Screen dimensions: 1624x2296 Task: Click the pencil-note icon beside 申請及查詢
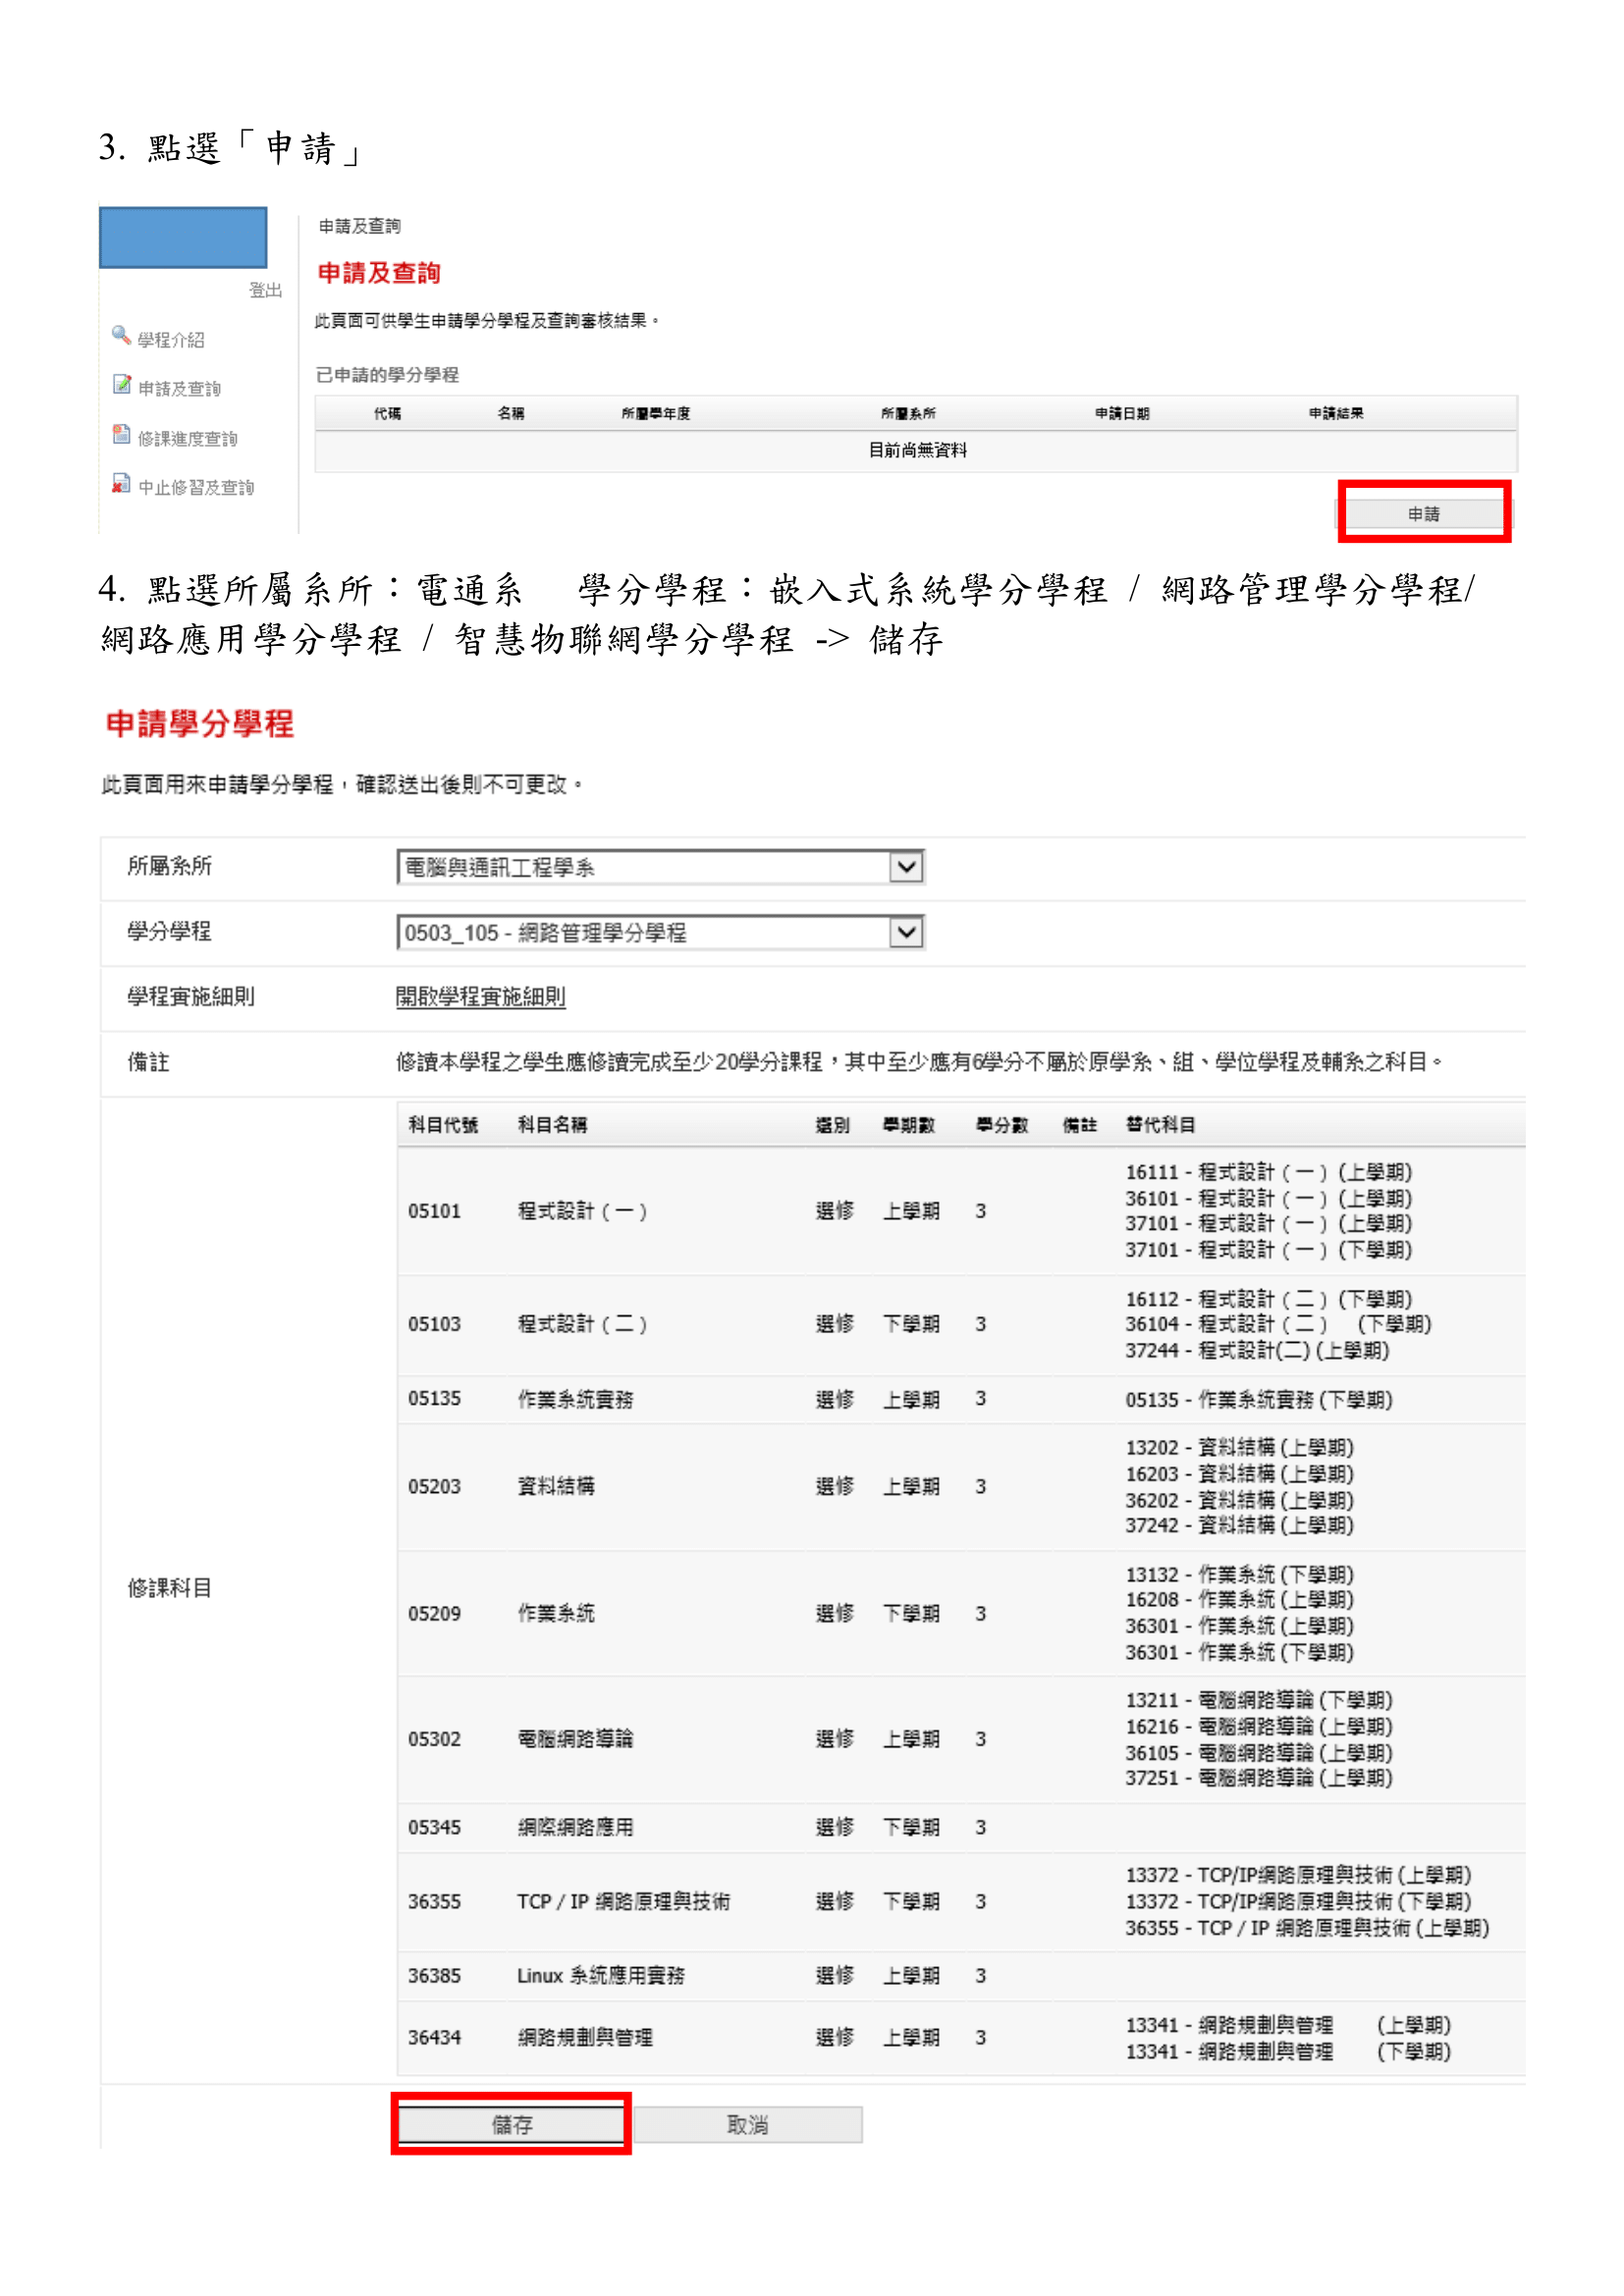coord(122,385)
